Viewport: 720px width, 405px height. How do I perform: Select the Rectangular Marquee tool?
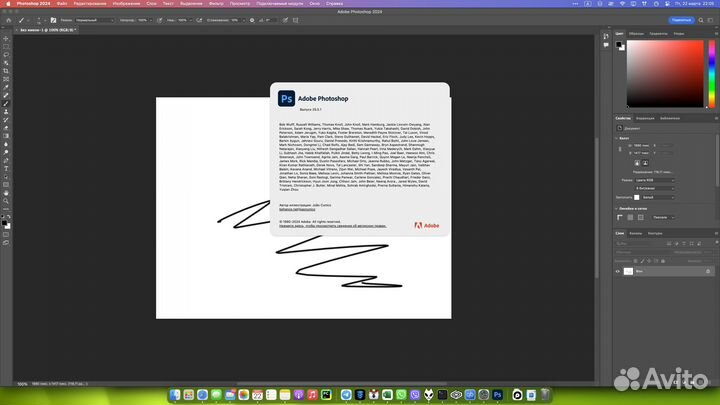point(6,47)
